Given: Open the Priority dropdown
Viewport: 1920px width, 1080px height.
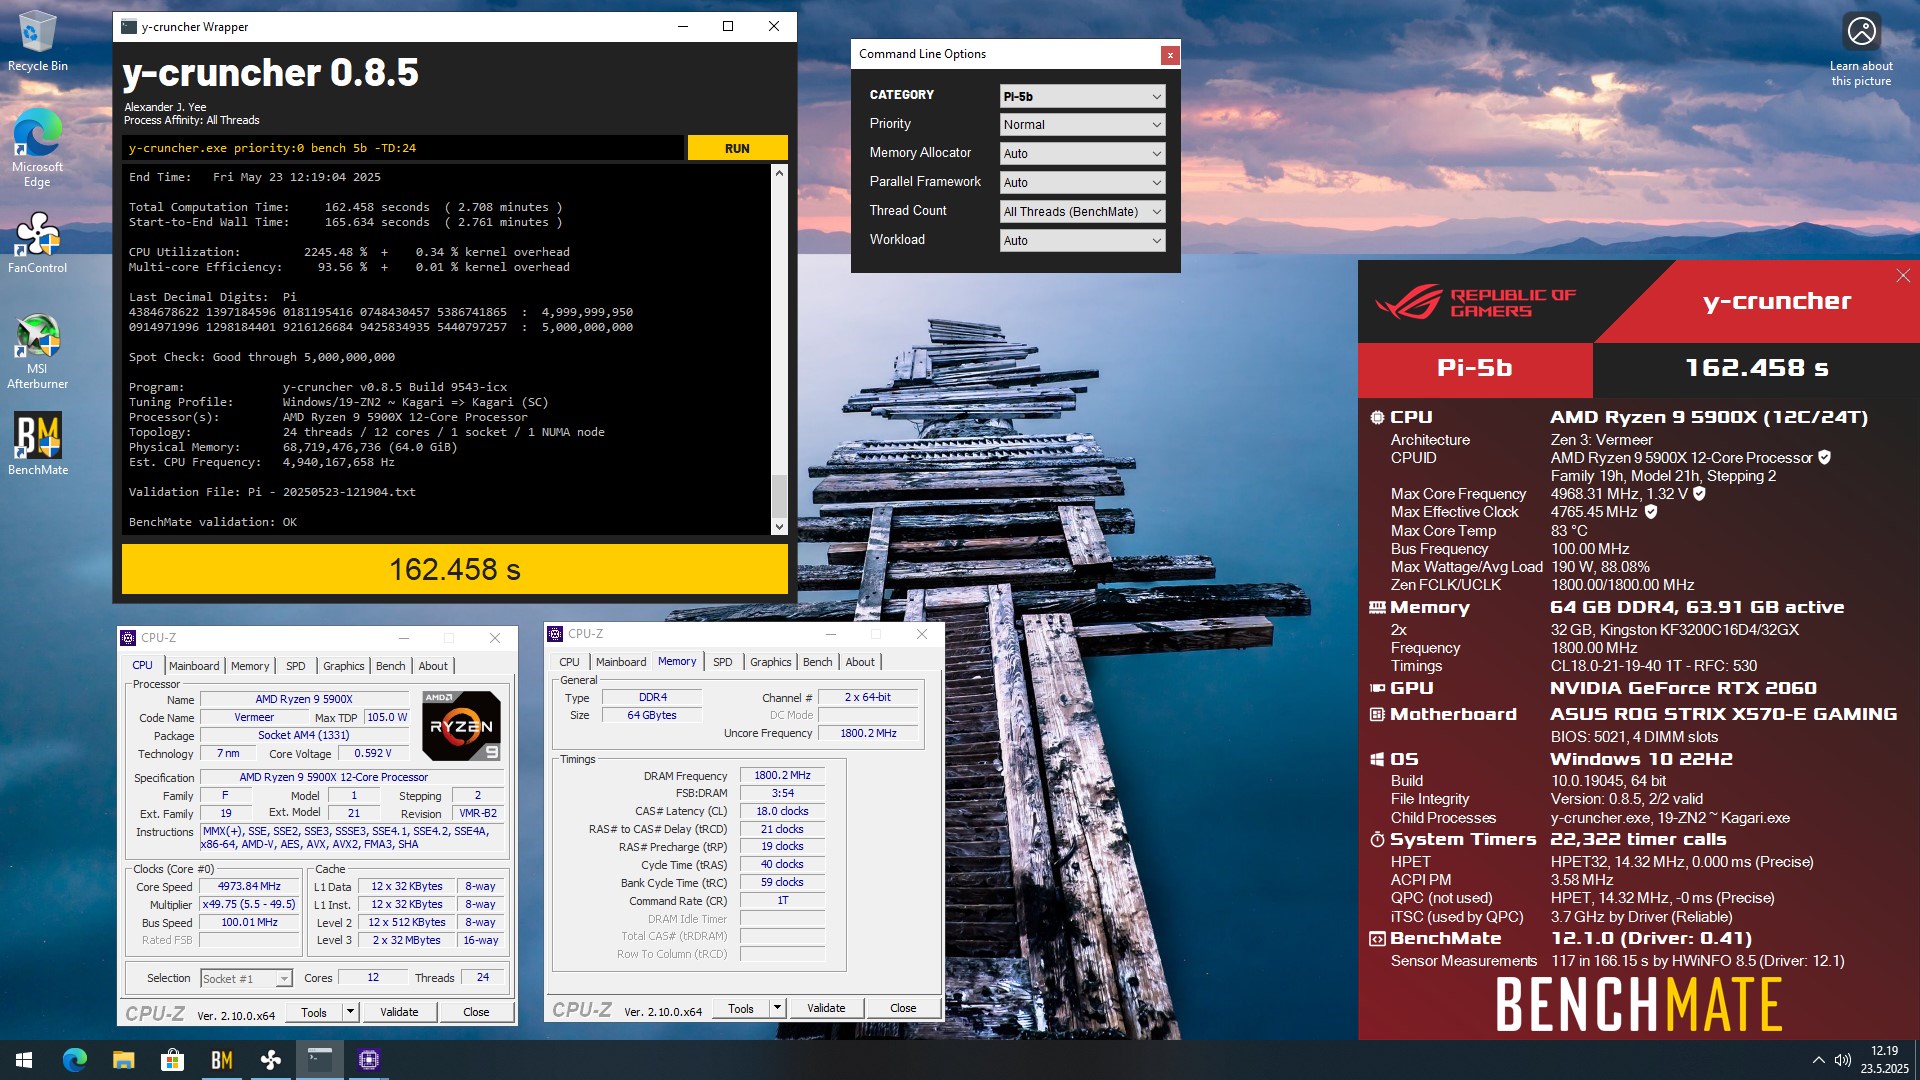Looking at the screenshot, I should coord(1082,125).
